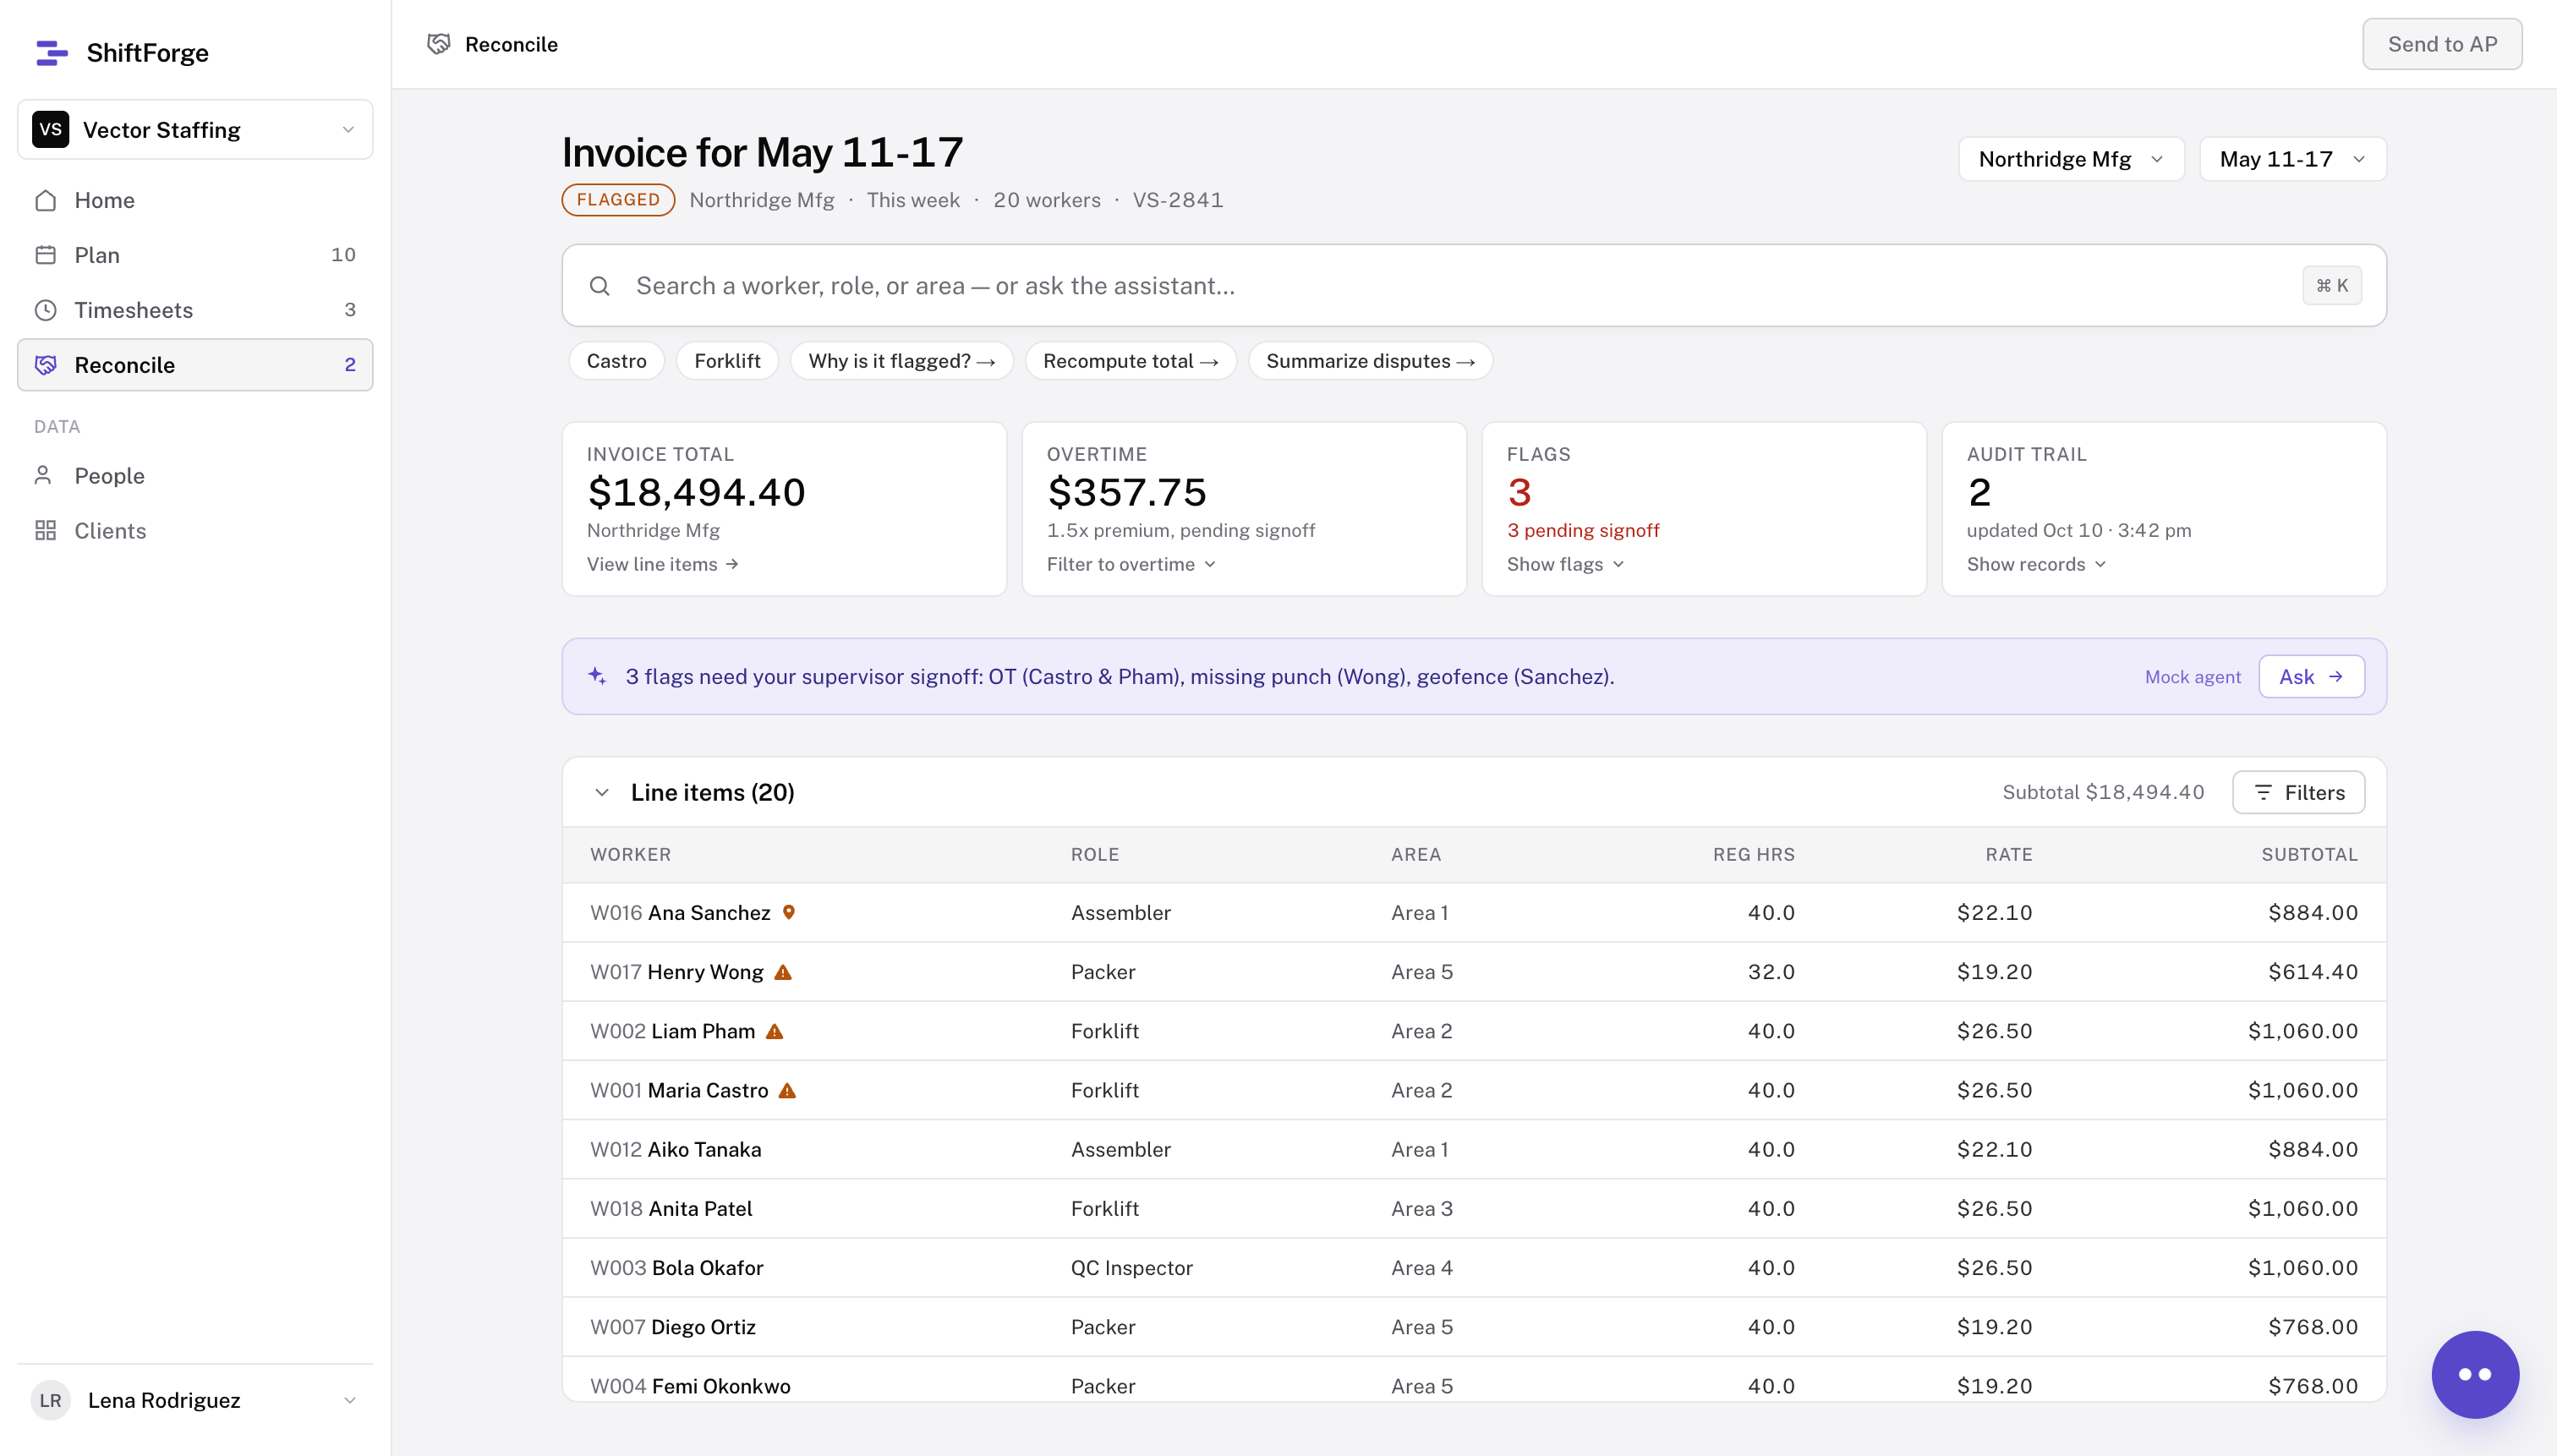The width and height of the screenshot is (2557, 1456).
Task: Expand Filter to overtime option
Action: click(x=1131, y=564)
